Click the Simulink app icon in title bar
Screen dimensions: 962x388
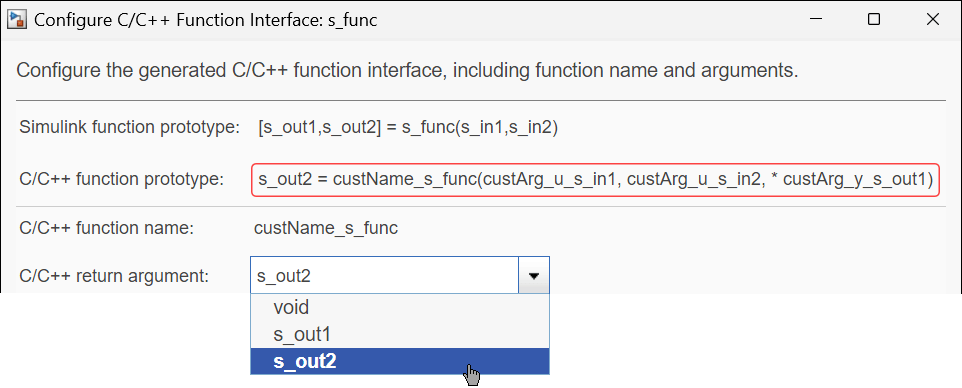click(17, 20)
